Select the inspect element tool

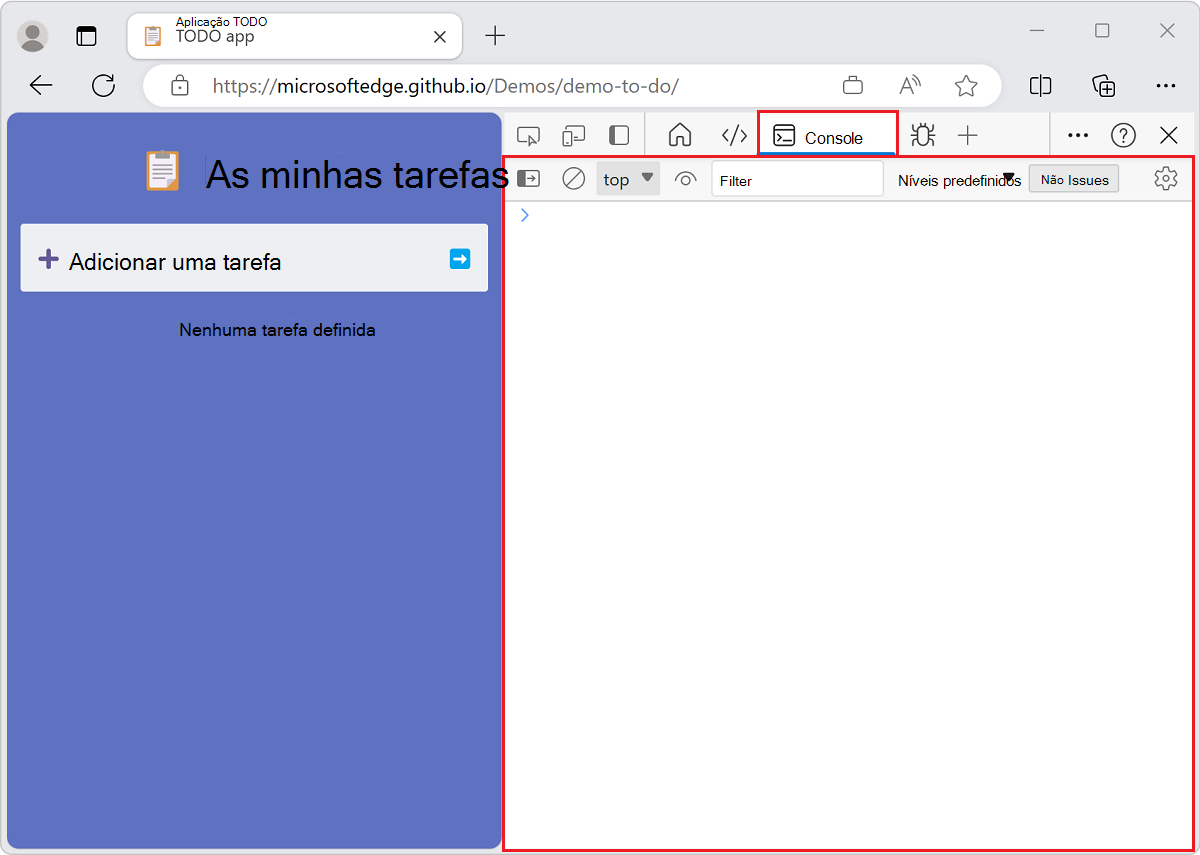click(x=529, y=135)
